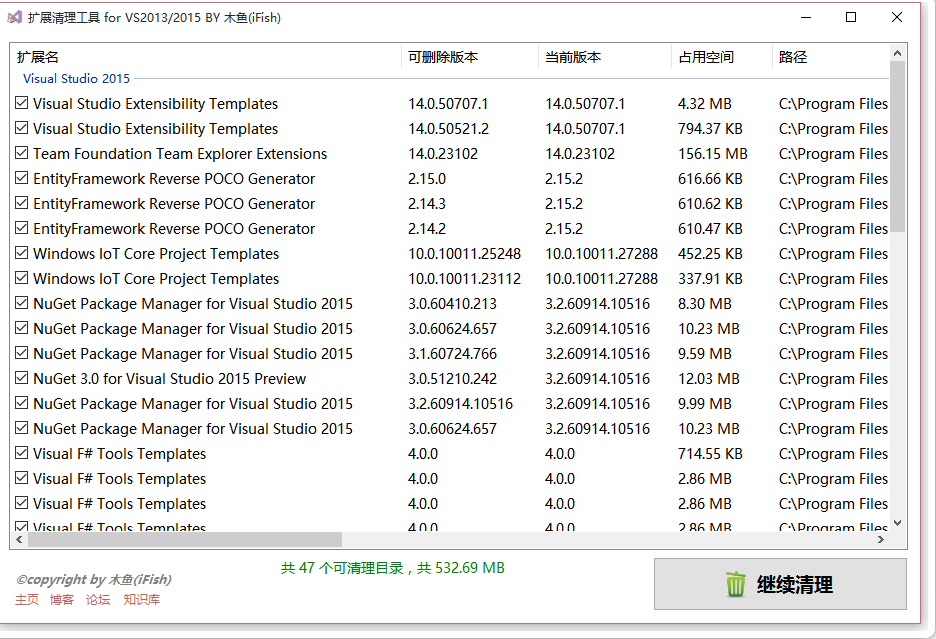Click the horizontal scrollbar left arrow
The height and width of the screenshot is (639, 936).
click(19, 540)
